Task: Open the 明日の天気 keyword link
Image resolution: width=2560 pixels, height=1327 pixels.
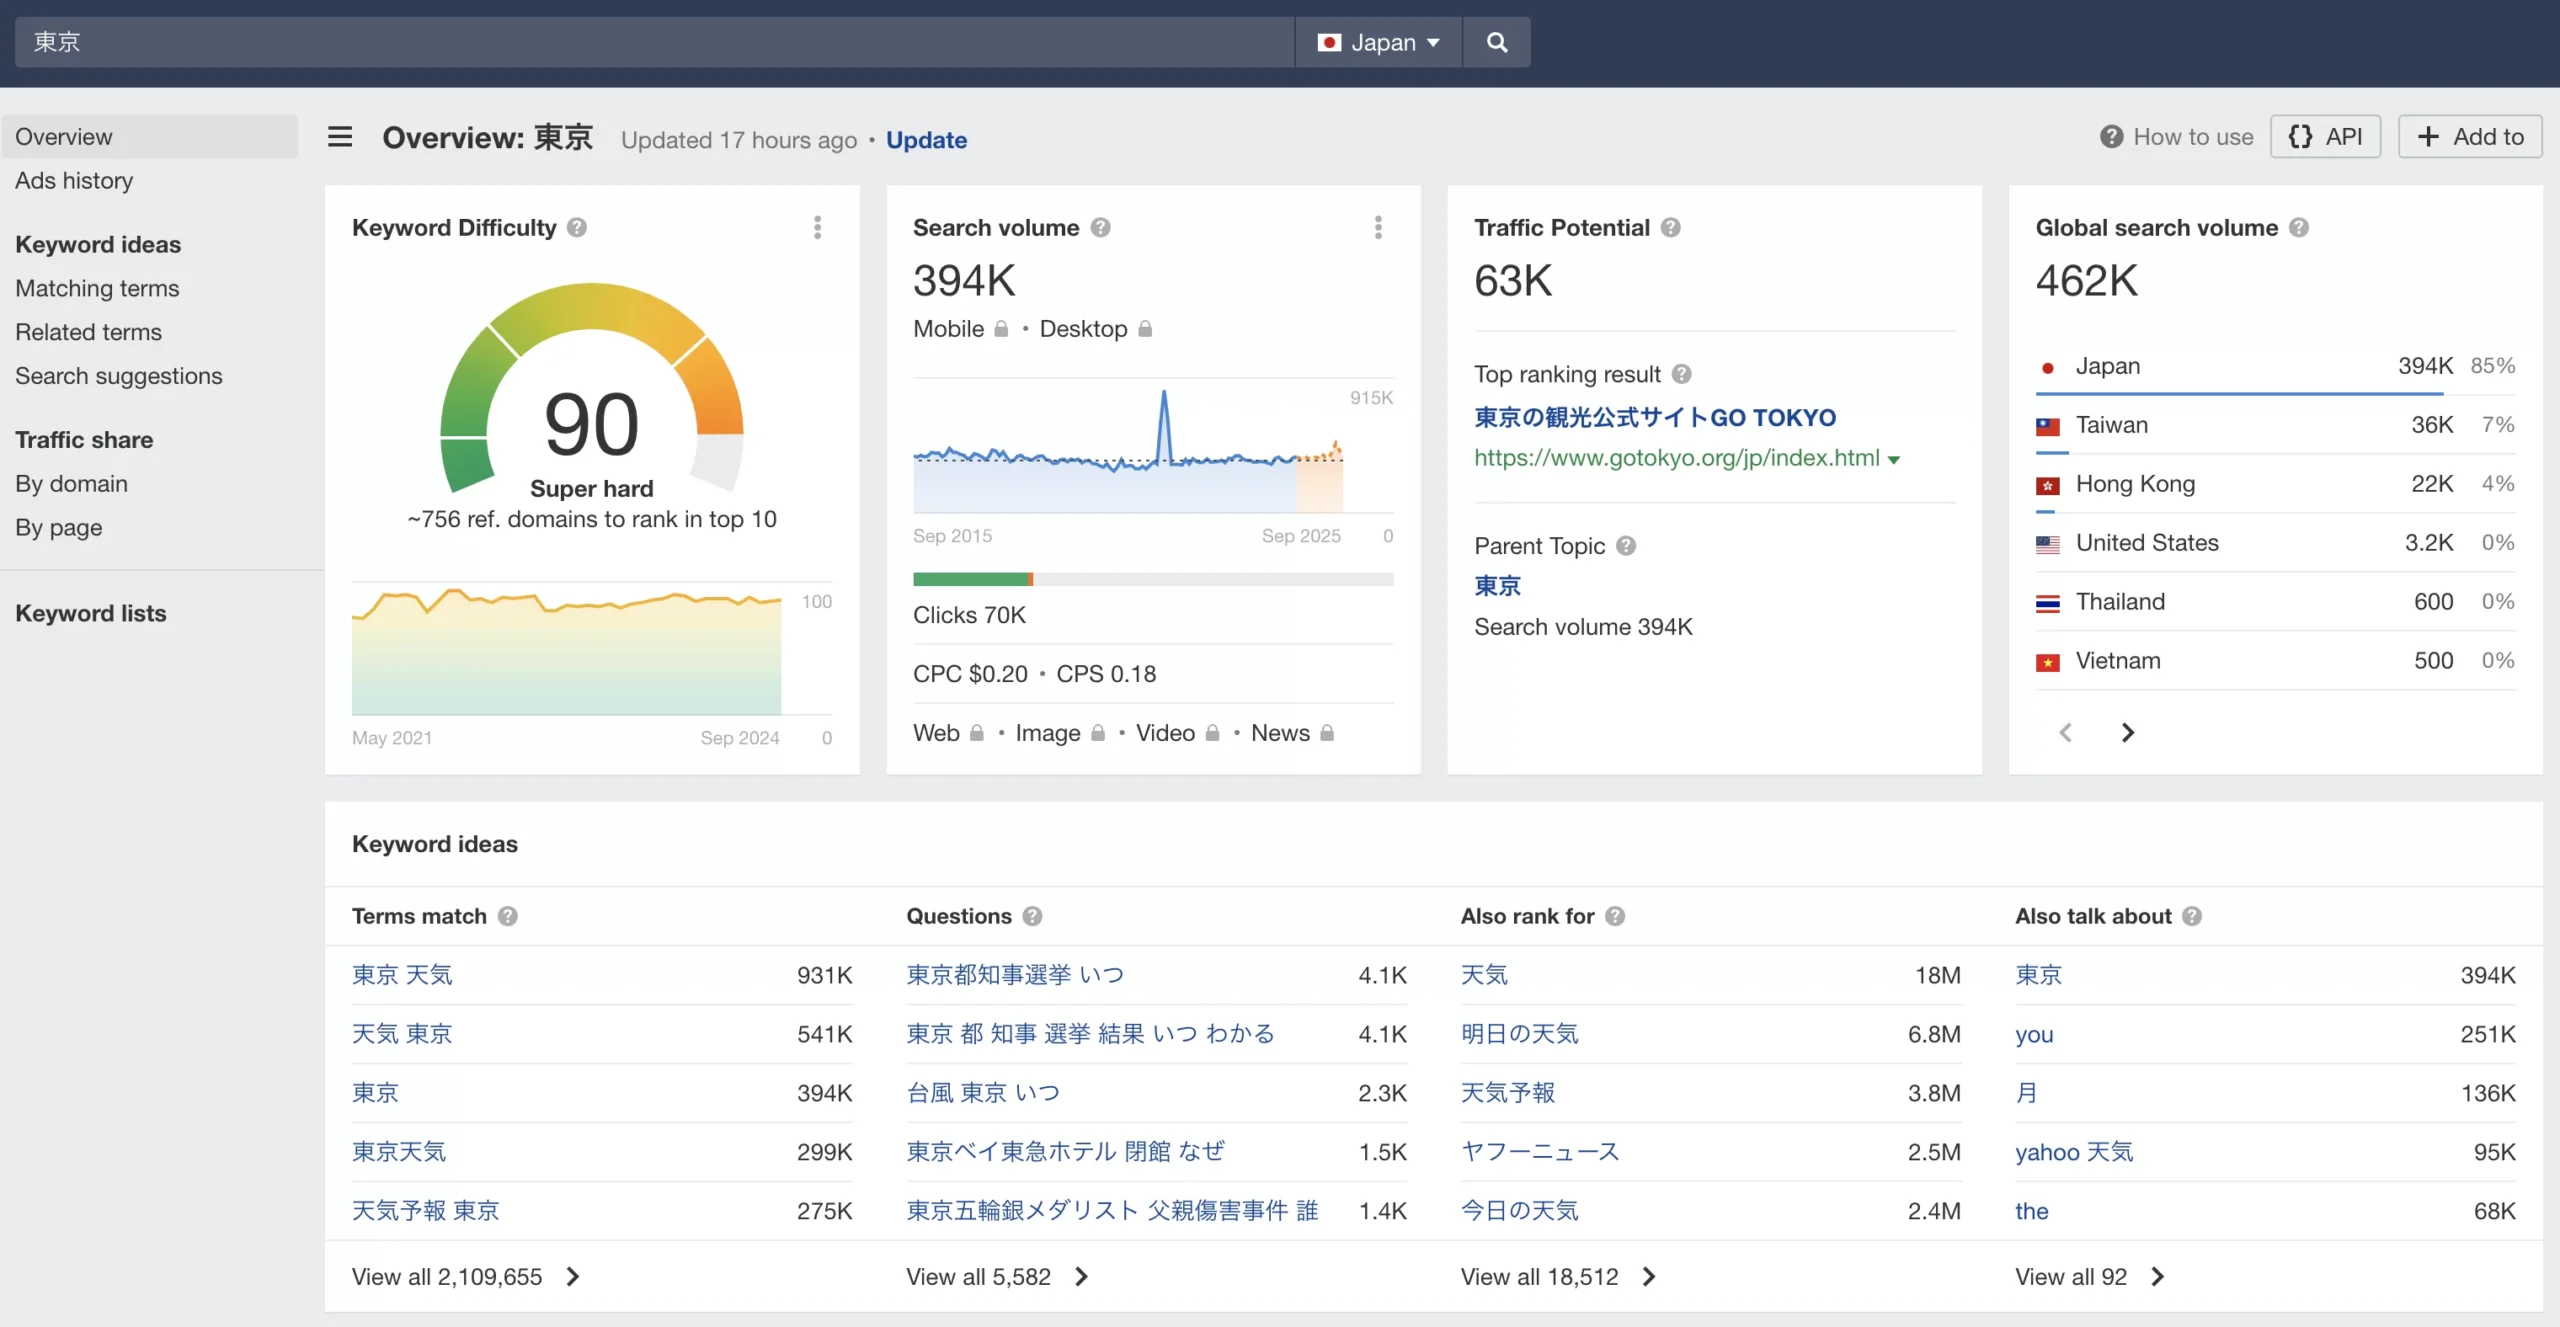Action: (x=1519, y=1035)
